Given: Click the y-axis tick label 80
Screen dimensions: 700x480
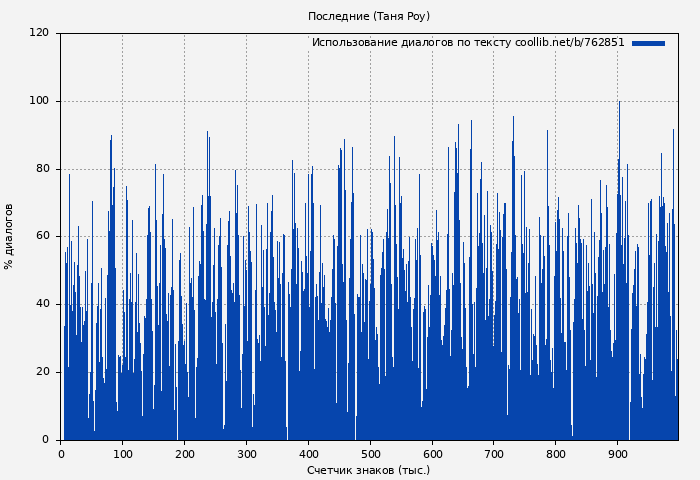Looking at the screenshot, I should click(x=42, y=169).
